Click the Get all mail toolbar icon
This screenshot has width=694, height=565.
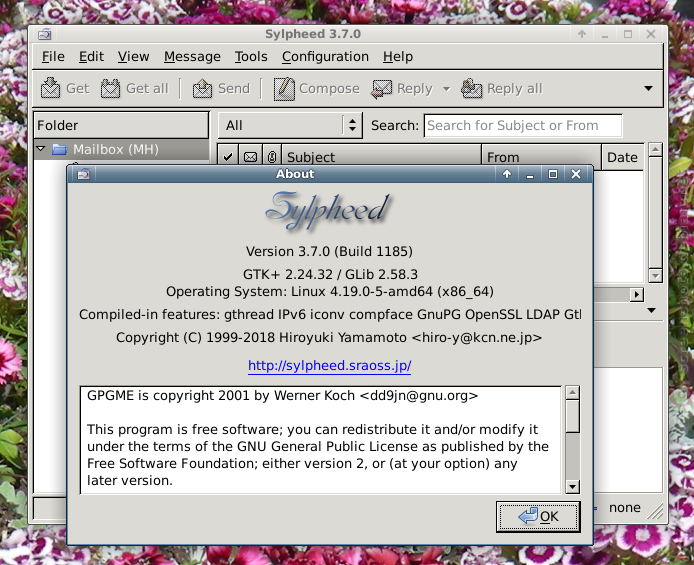coord(110,88)
